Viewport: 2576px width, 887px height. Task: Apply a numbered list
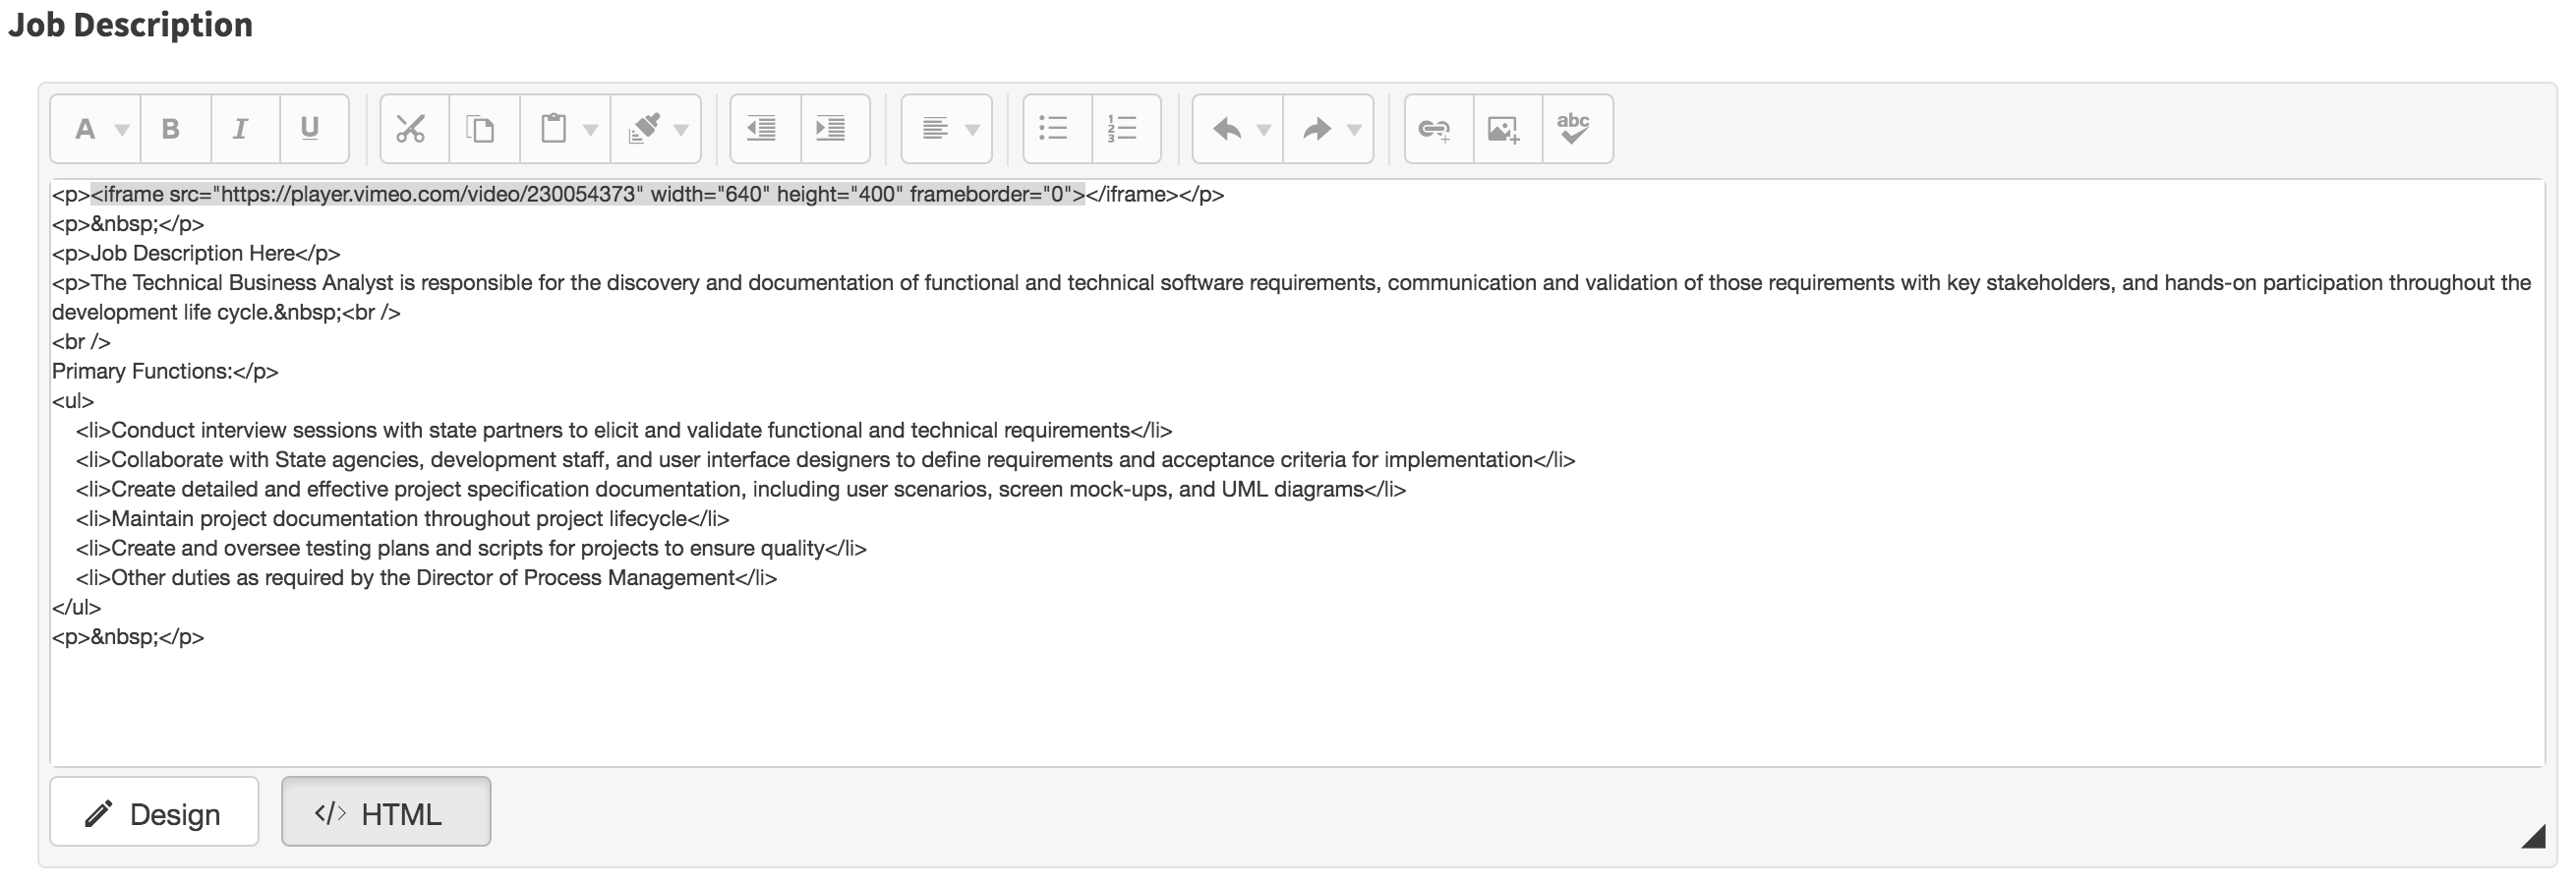pos(1123,128)
